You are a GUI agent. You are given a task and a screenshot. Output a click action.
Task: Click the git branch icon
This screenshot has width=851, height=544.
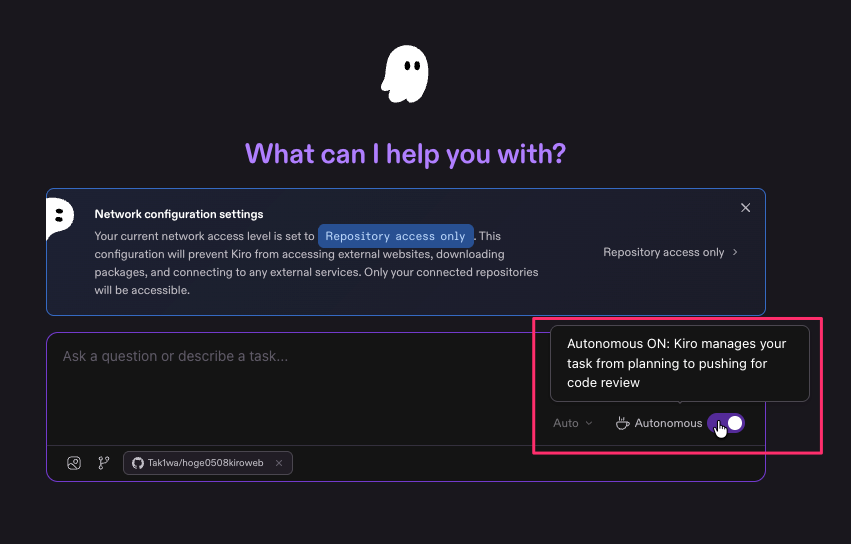pos(103,463)
